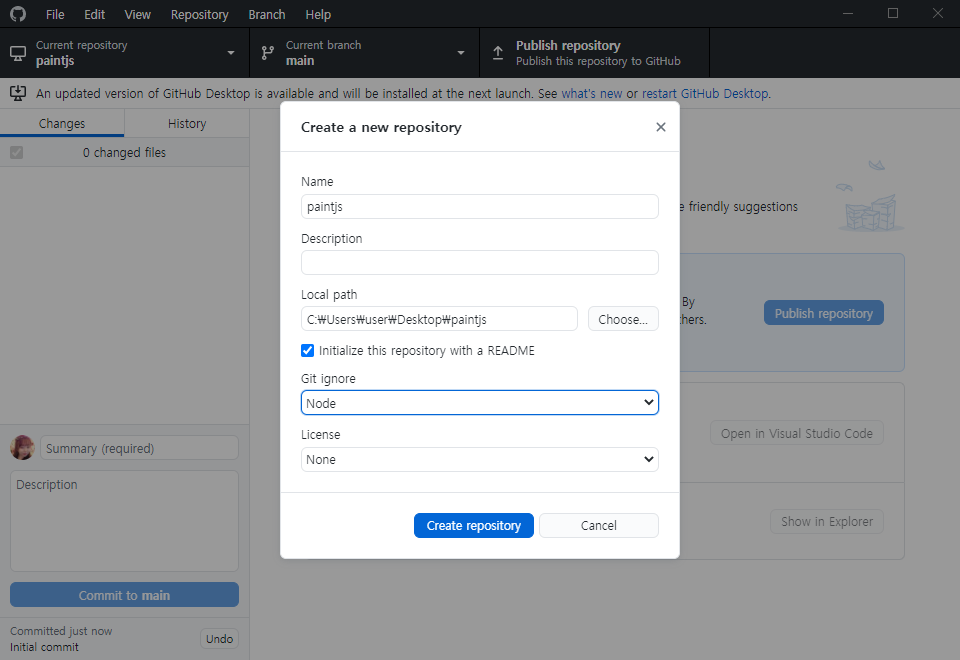This screenshot has height=660, width=960.
Task: Open the Edit menu
Action: [x=94, y=14]
